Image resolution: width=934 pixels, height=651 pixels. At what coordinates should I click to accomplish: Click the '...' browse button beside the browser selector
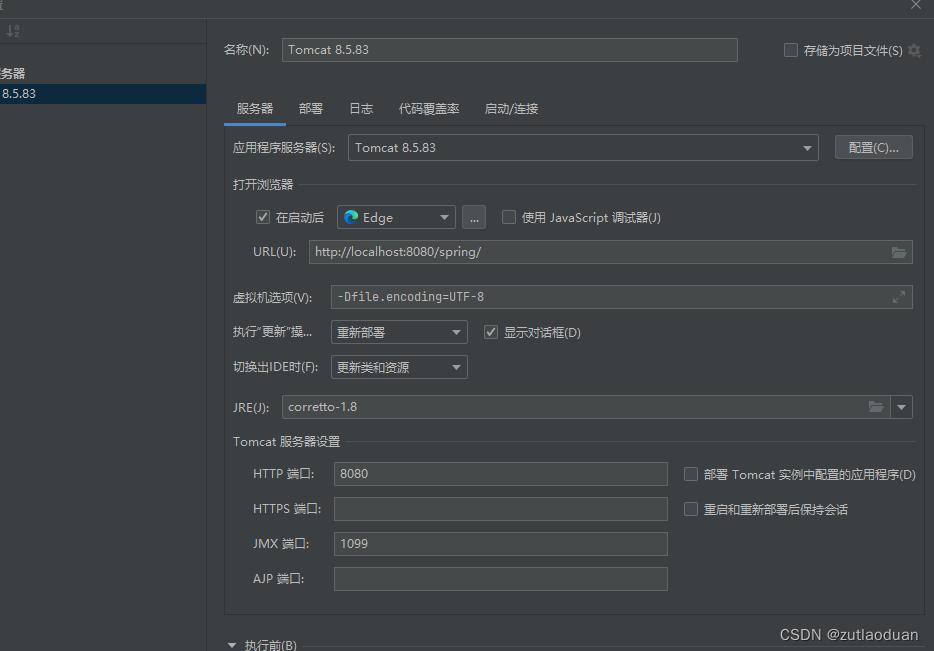473,217
